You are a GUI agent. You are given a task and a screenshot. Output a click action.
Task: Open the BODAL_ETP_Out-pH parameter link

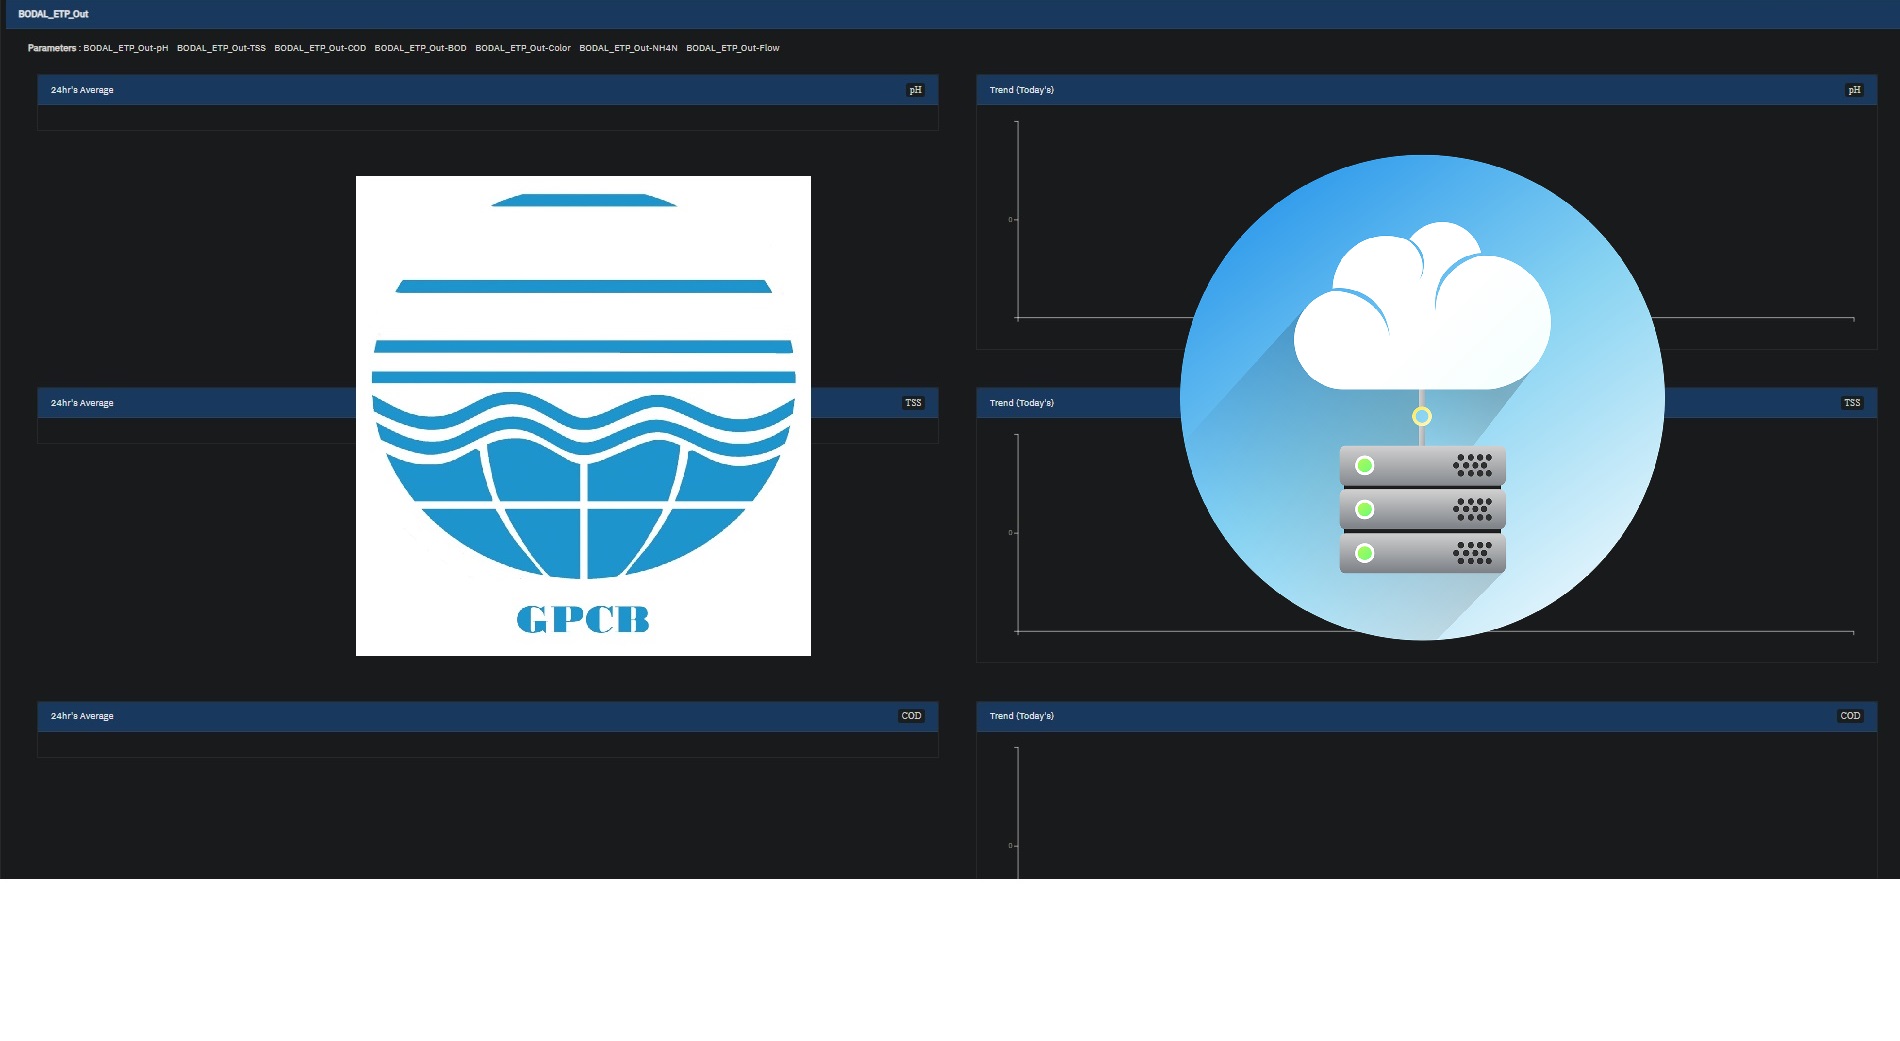[125, 48]
